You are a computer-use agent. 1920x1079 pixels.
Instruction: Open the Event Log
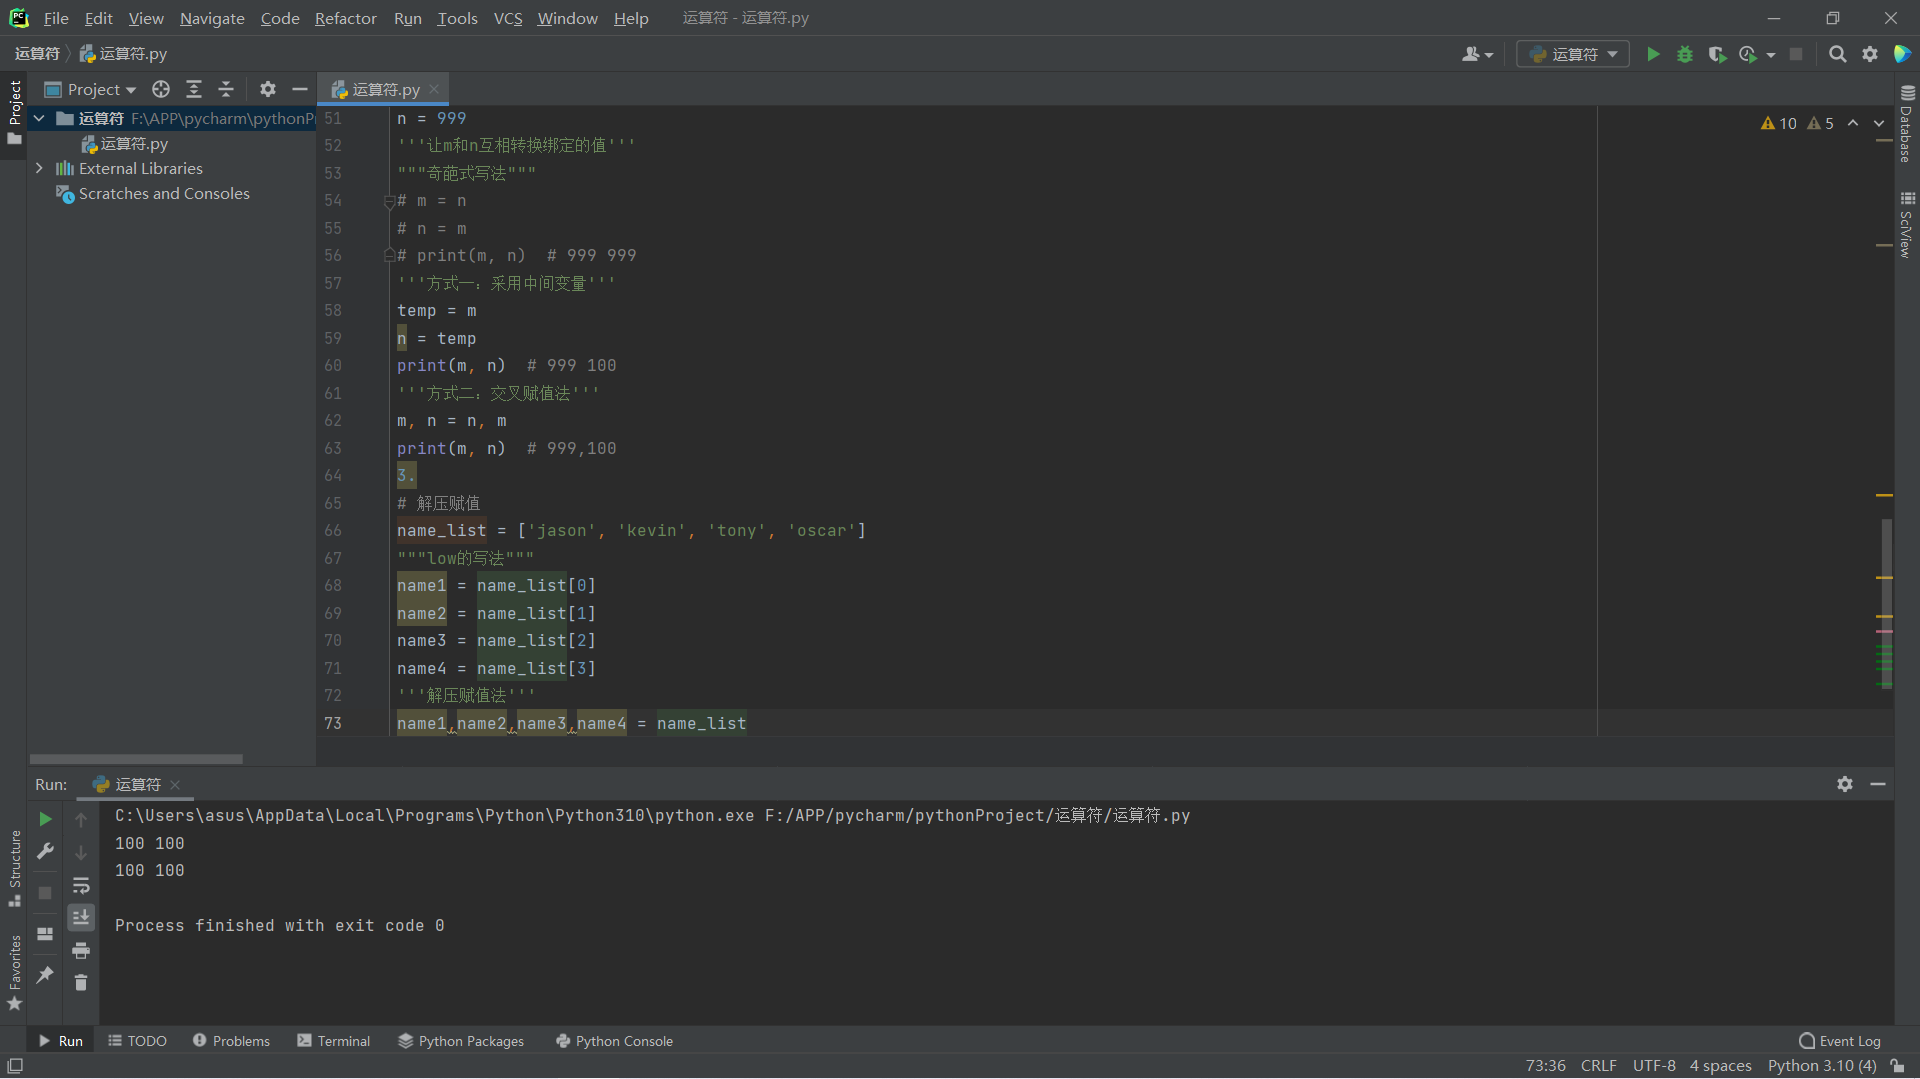tap(1839, 1041)
